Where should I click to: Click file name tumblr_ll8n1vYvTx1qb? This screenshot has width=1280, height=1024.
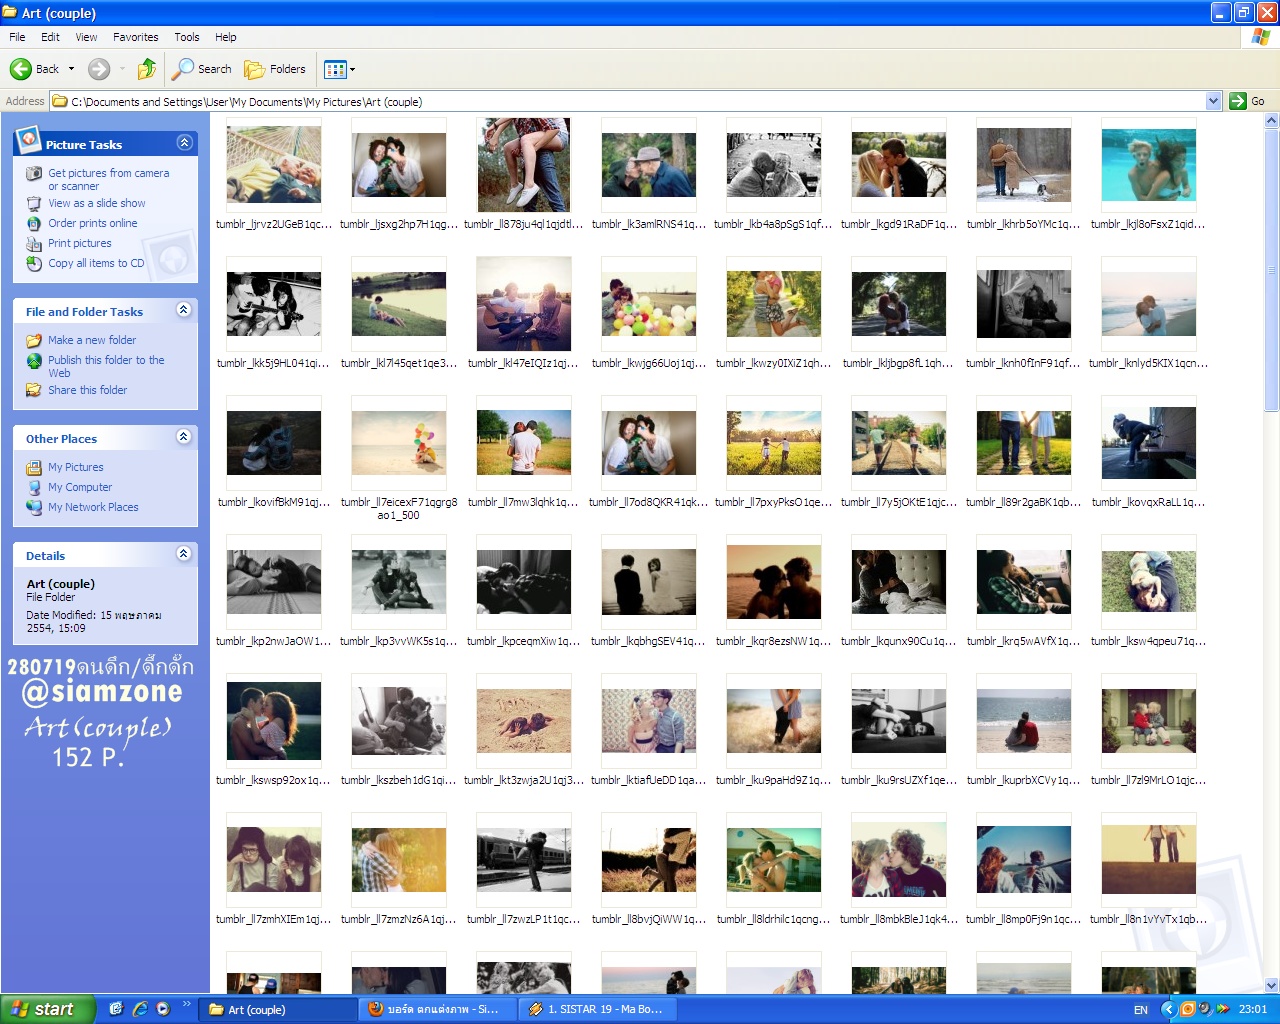pos(1149,919)
